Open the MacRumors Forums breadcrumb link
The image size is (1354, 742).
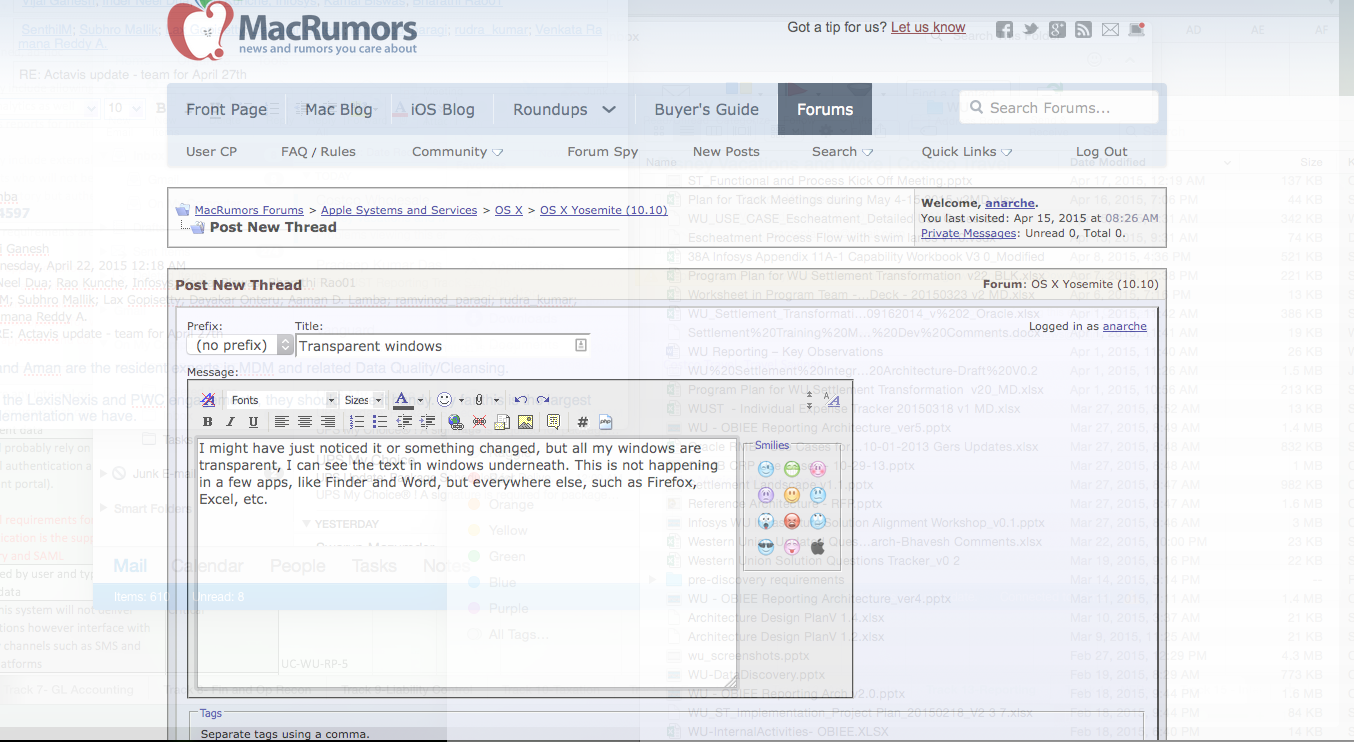pyautogui.click(x=249, y=210)
